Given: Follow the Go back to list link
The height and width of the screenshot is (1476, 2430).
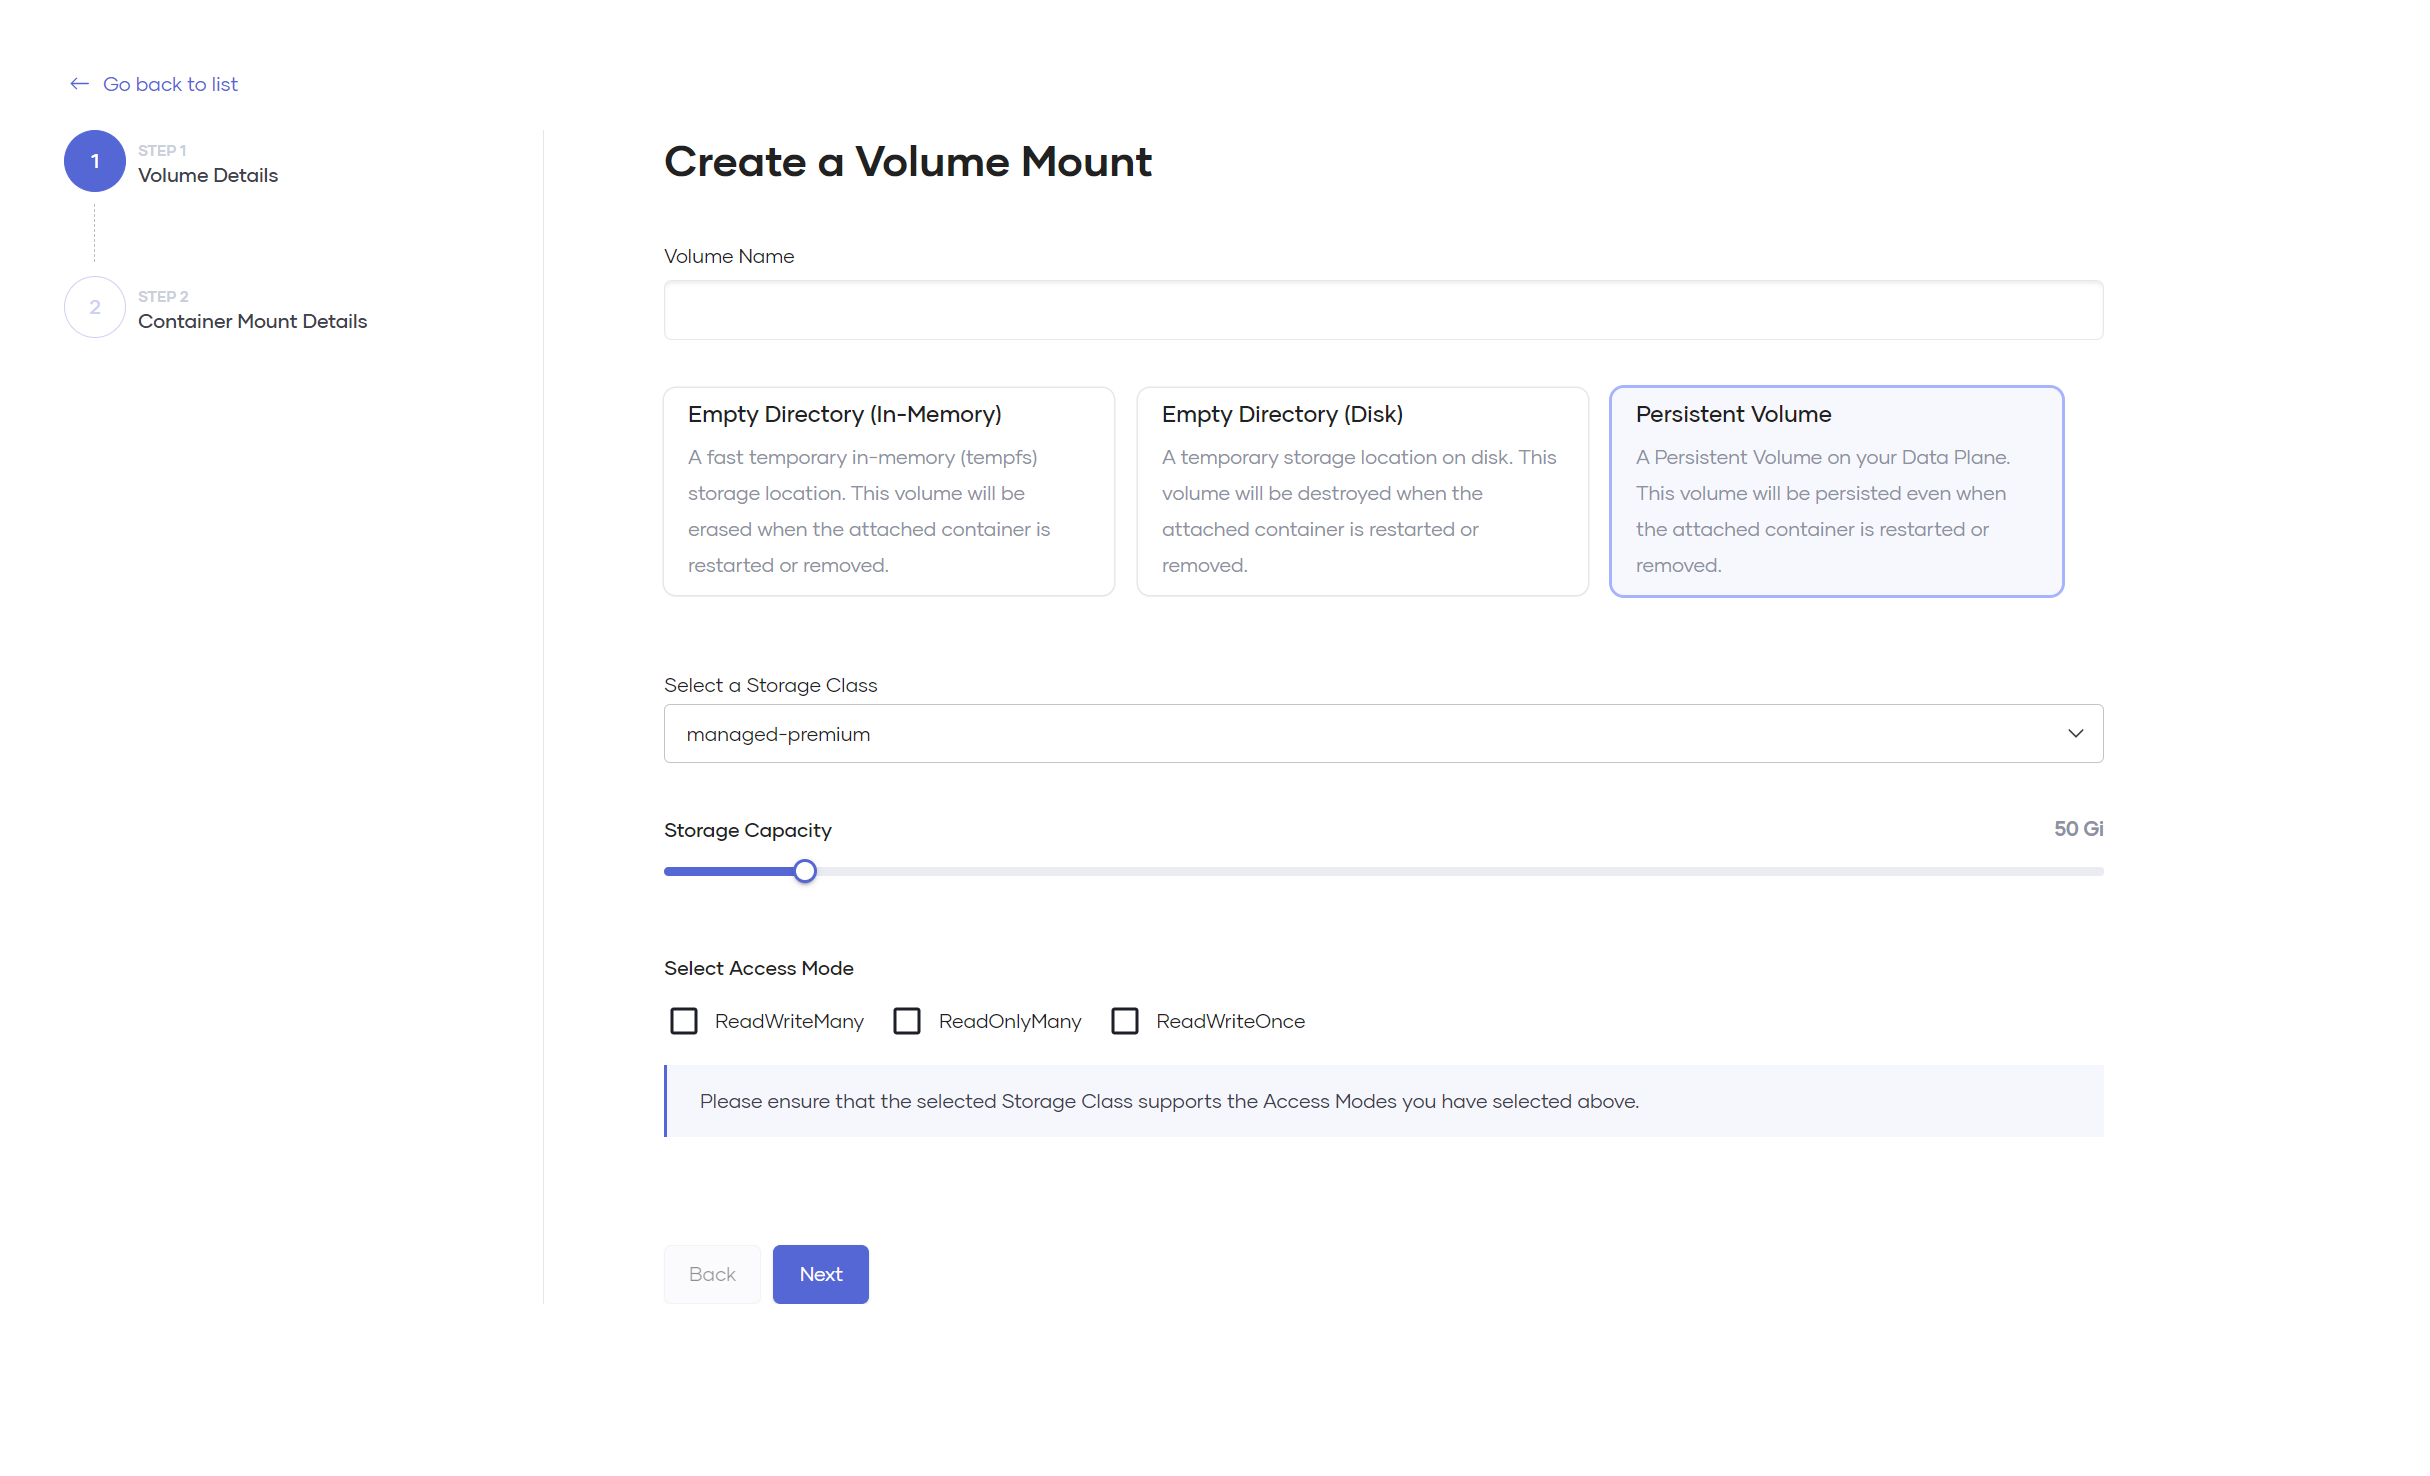Looking at the screenshot, I should [x=170, y=84].
